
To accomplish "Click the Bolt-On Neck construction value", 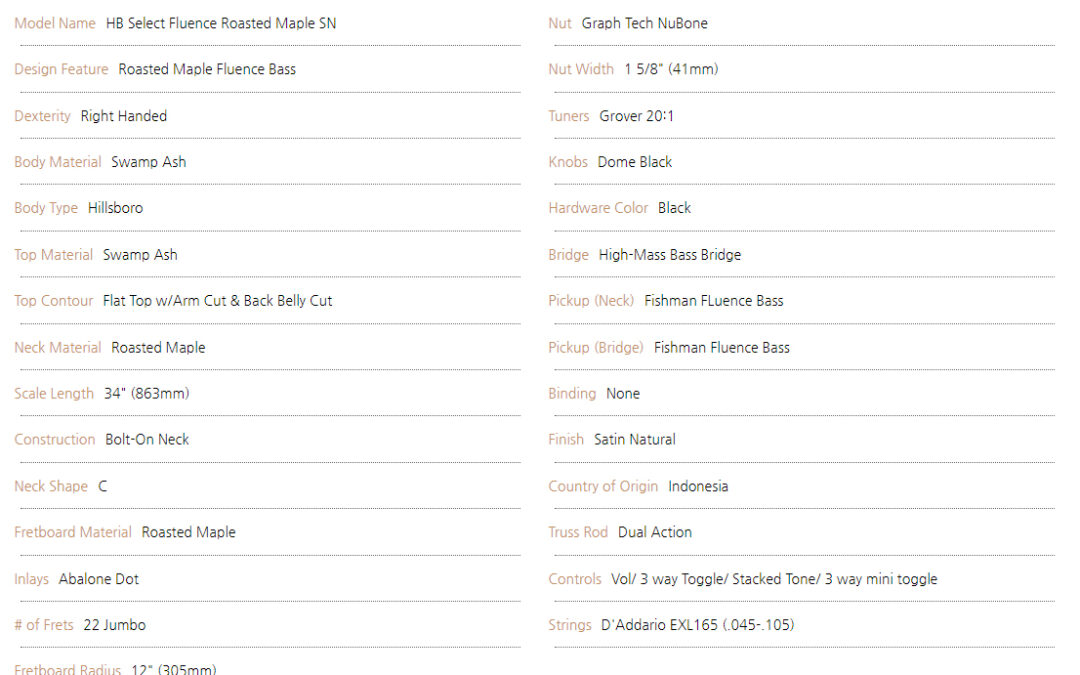I will point(147,440).
